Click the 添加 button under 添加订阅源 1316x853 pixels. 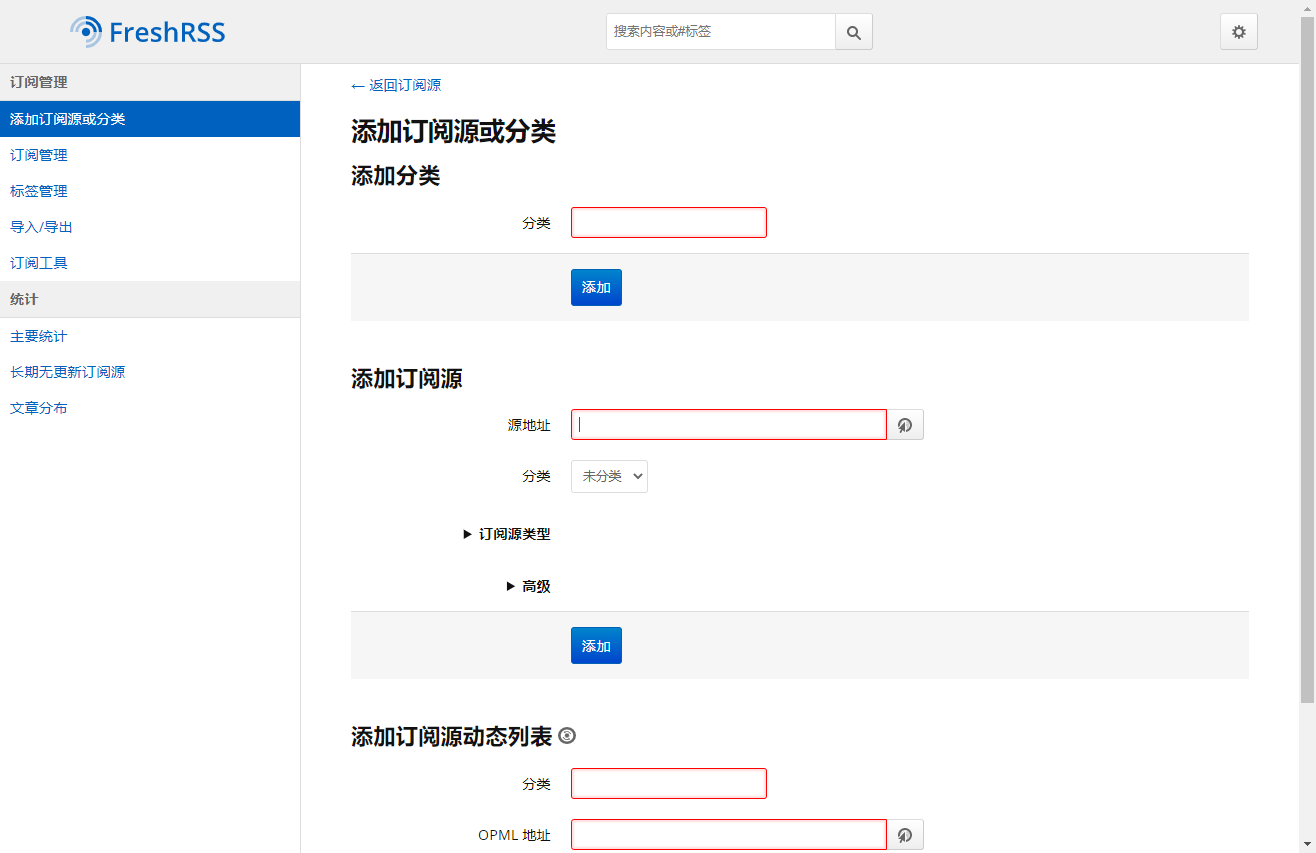coord(596,646)
